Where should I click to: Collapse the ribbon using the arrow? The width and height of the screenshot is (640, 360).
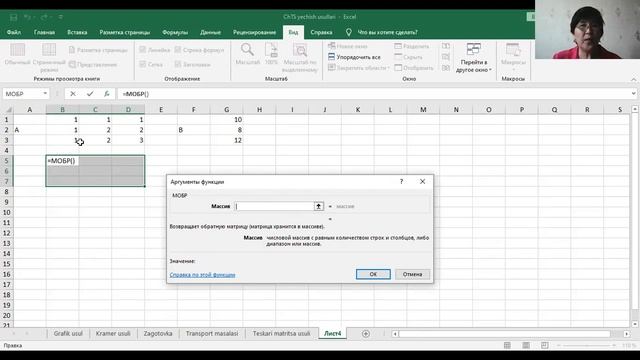pos(633,79)
